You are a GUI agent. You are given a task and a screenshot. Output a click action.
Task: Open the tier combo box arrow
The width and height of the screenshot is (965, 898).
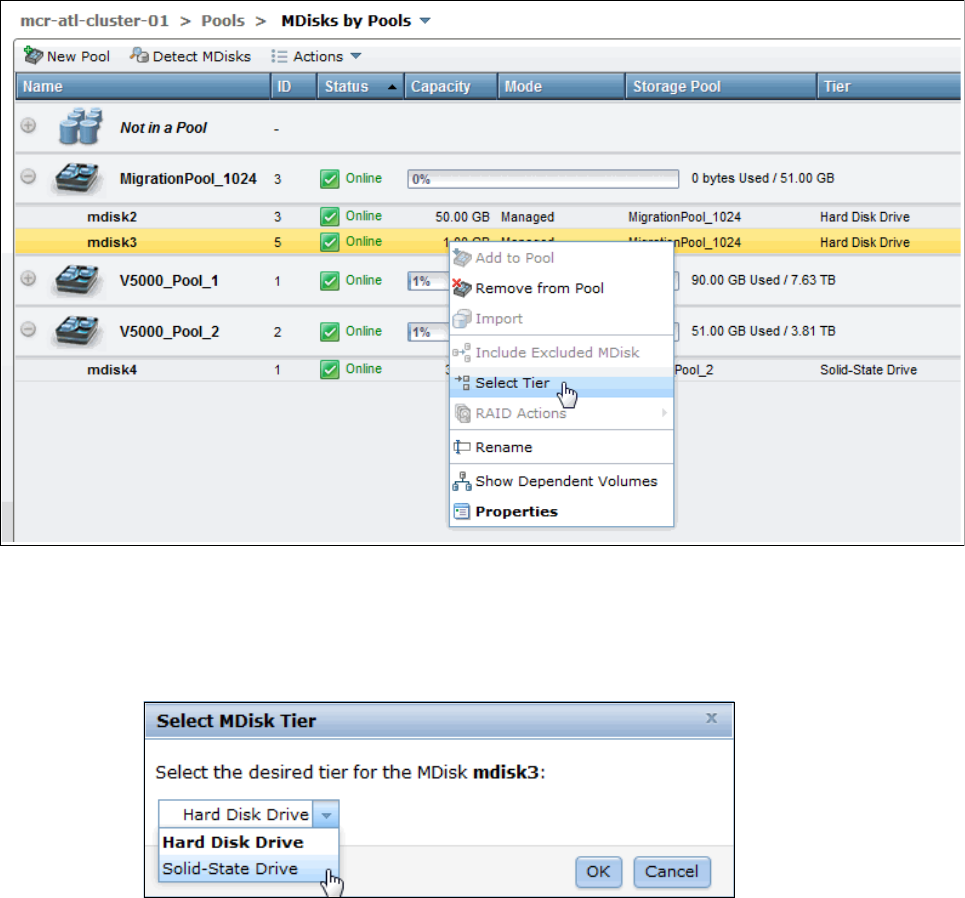click(x=327, y=814)
